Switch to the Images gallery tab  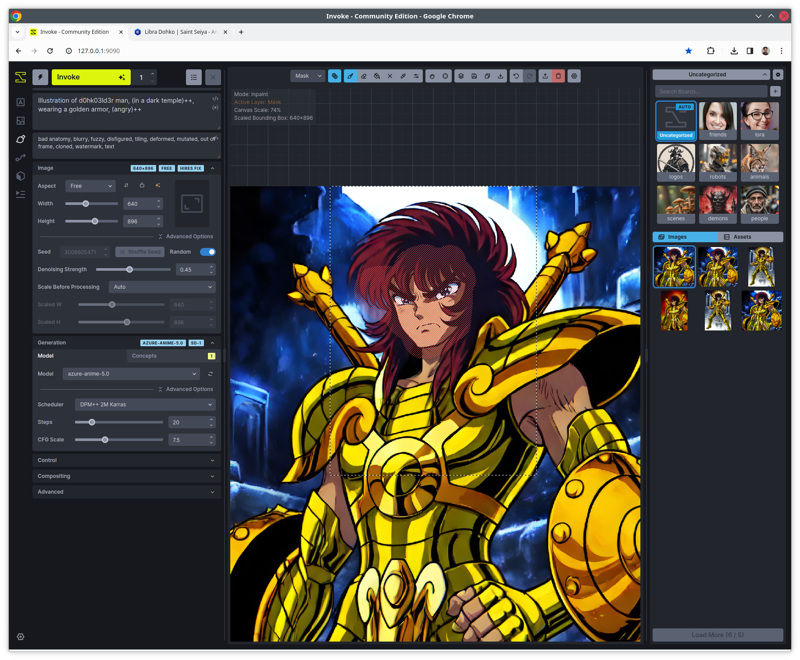click(685, 237)
